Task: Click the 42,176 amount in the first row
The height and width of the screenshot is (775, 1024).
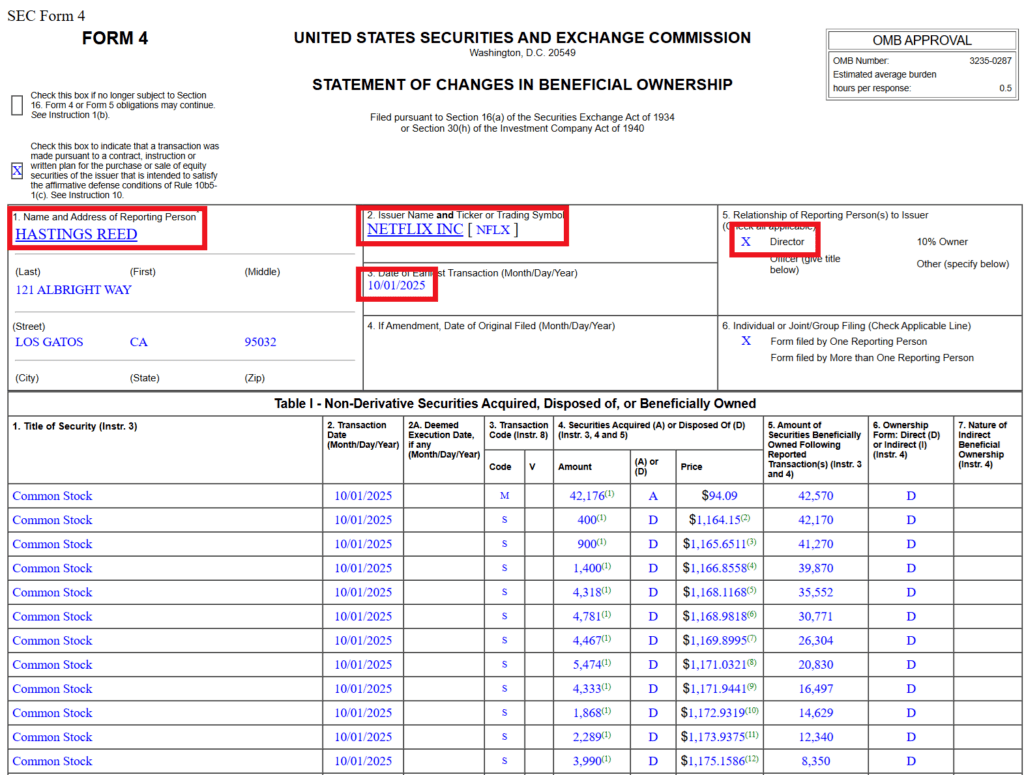Action: tap(587, 496)
